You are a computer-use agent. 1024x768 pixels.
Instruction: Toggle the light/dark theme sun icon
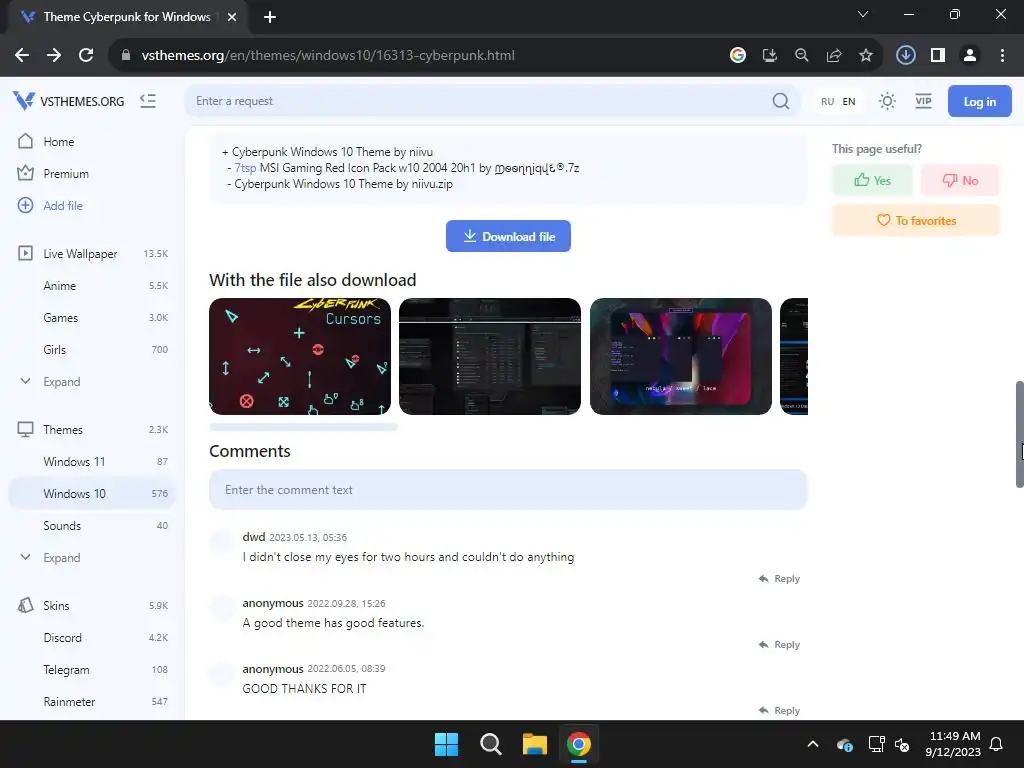887,101
